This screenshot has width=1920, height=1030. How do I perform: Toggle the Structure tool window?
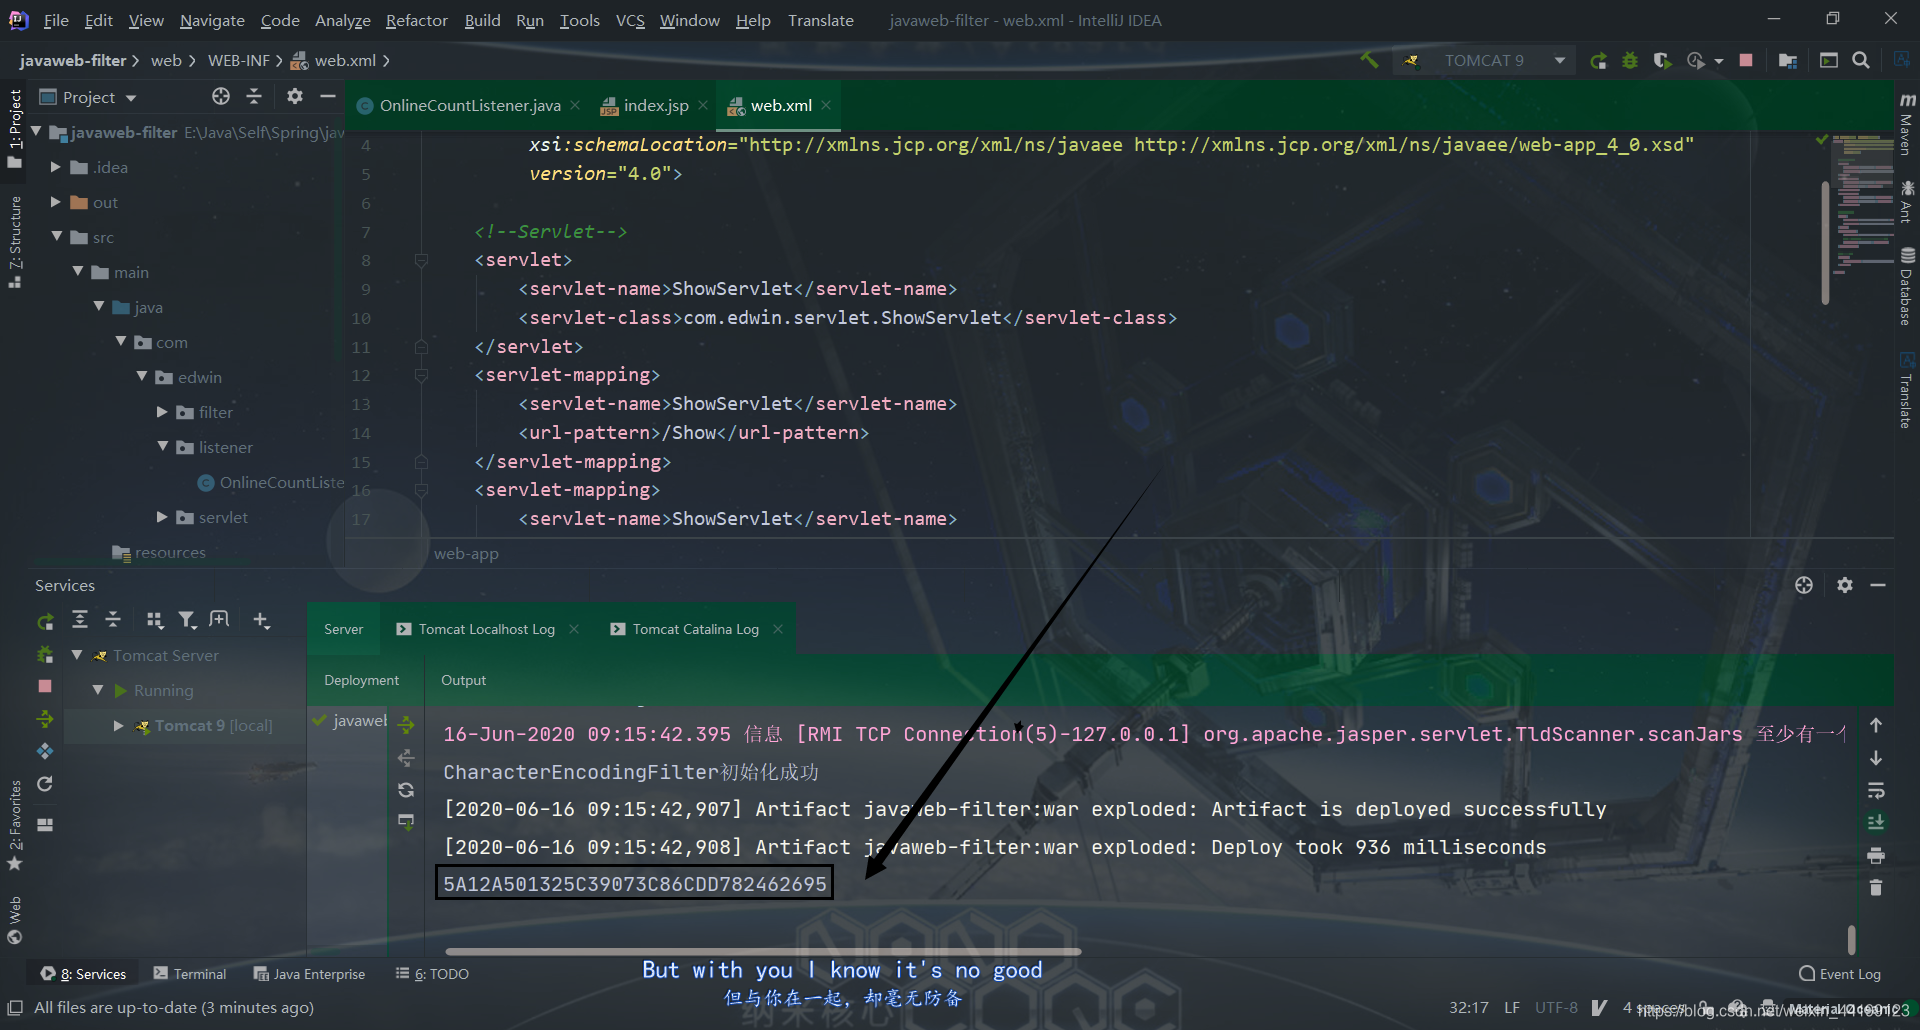click(15, 241)
